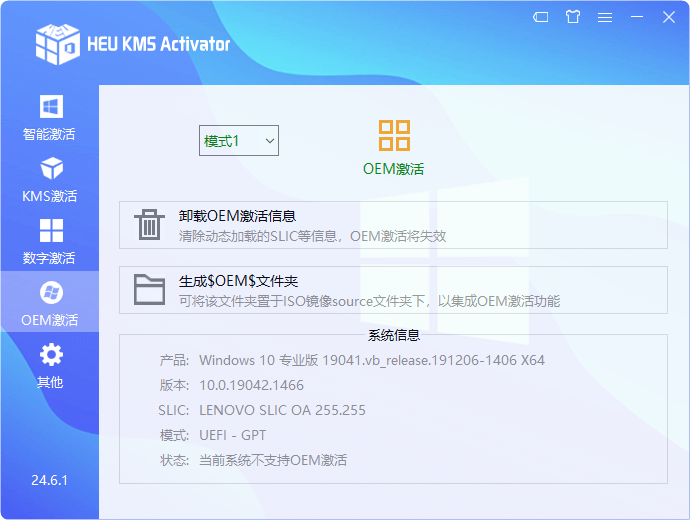Close the HEU KMS Activator window
Screen dimensions: 690x520
coord(669,17)
